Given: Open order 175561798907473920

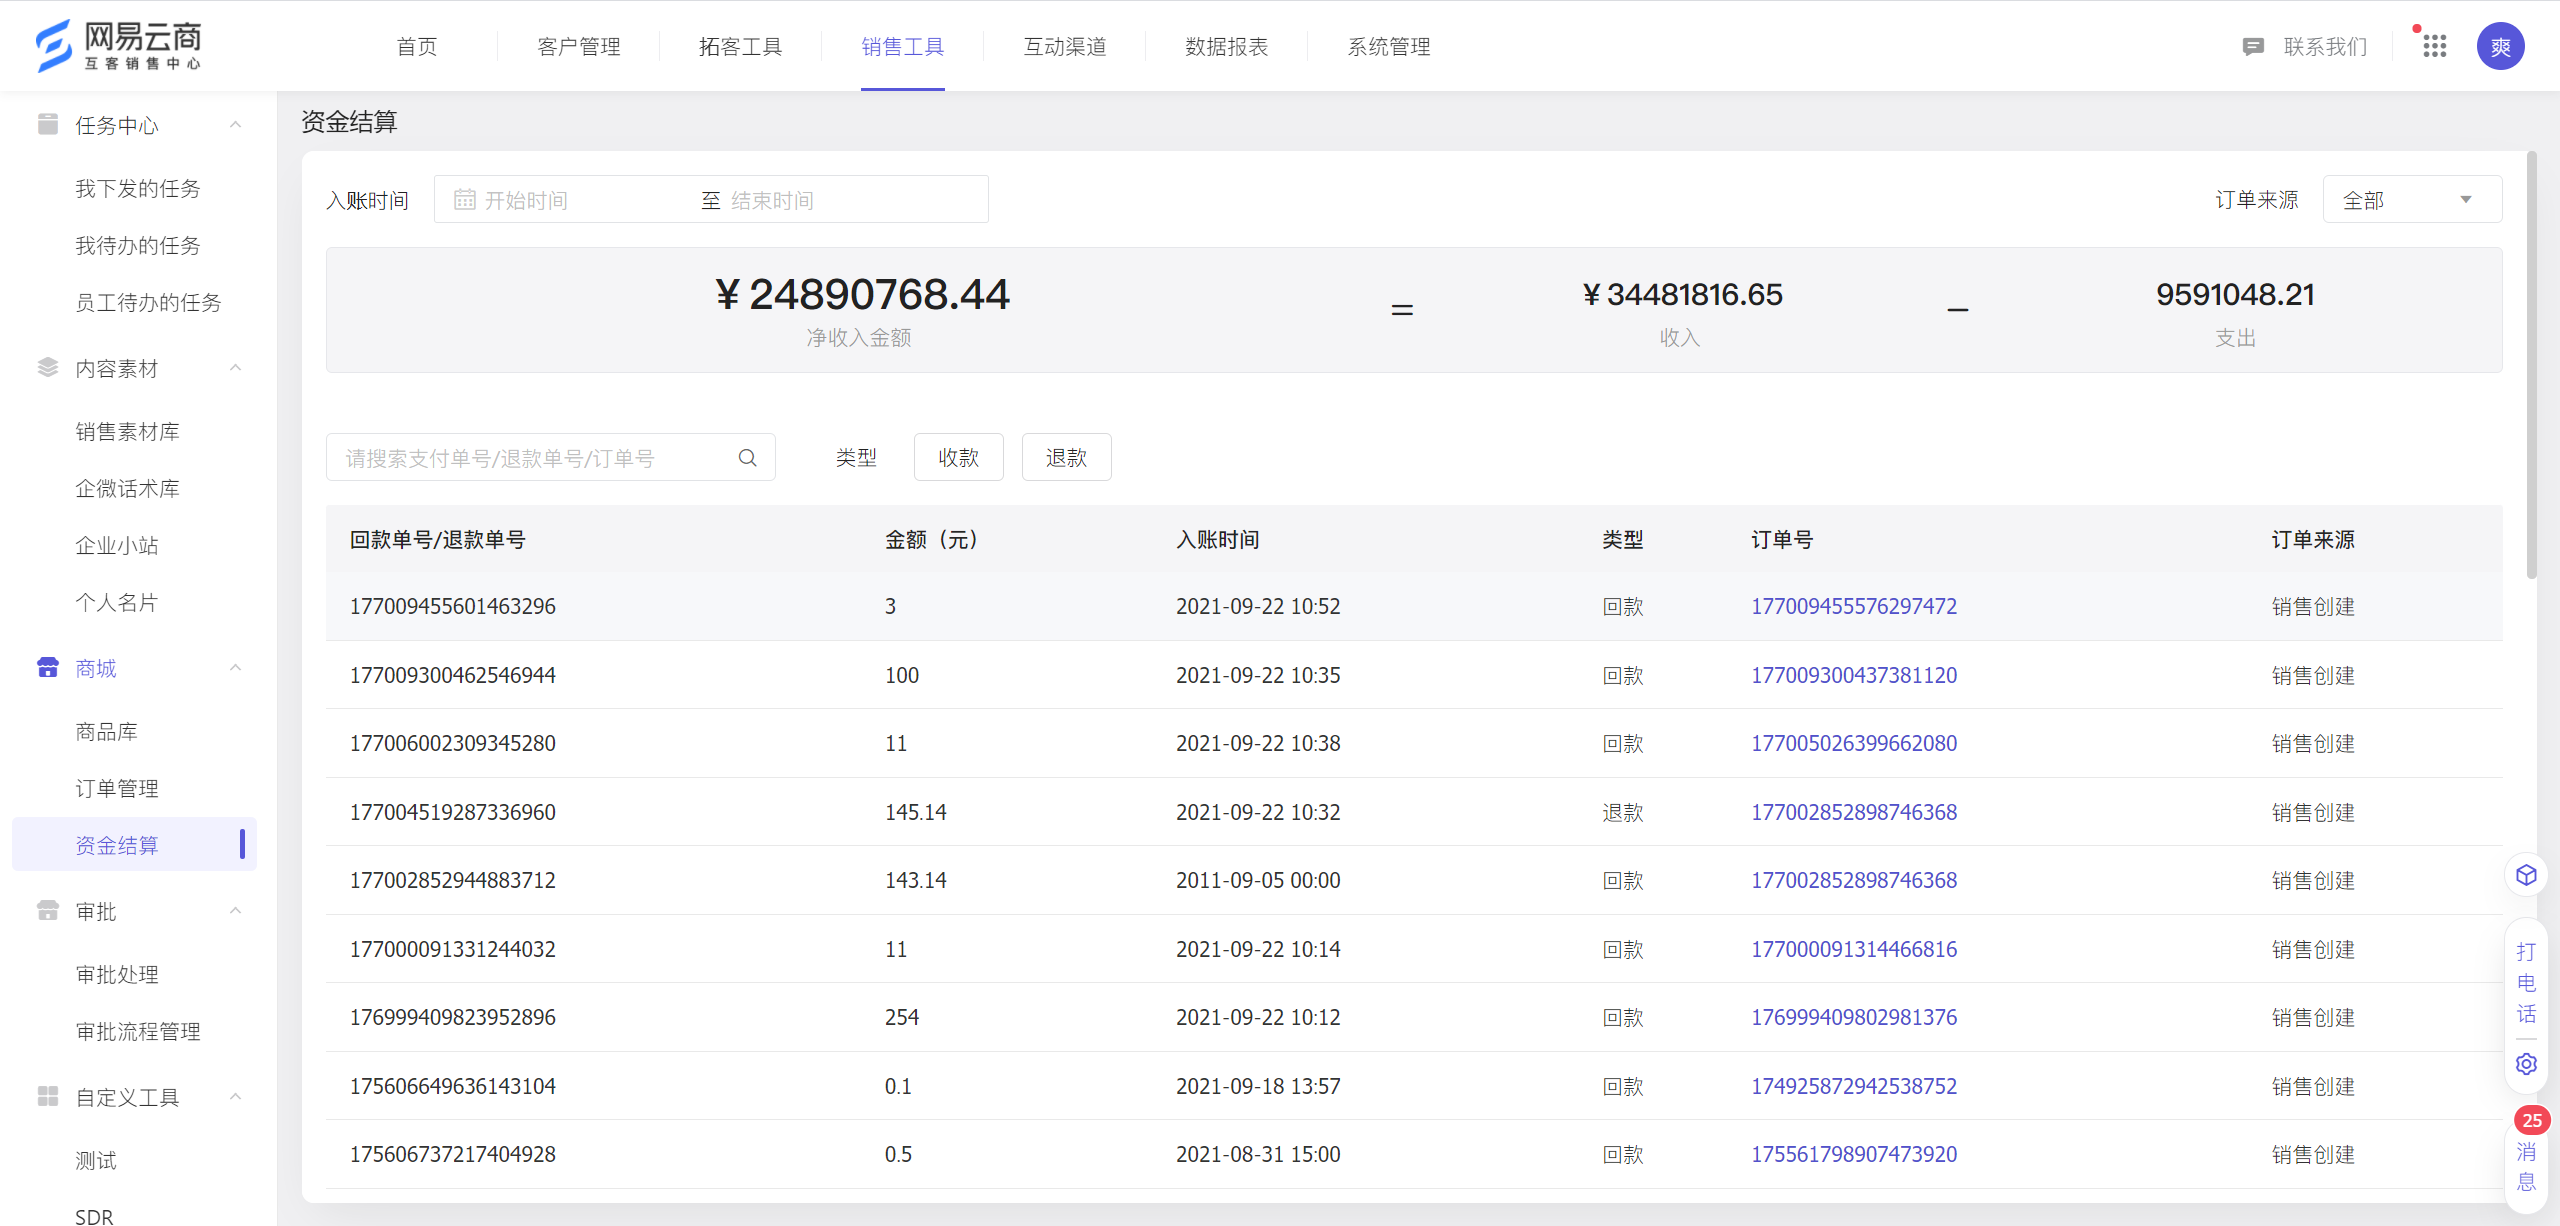Looking at the screenshot, I should coord(1853,1154).
